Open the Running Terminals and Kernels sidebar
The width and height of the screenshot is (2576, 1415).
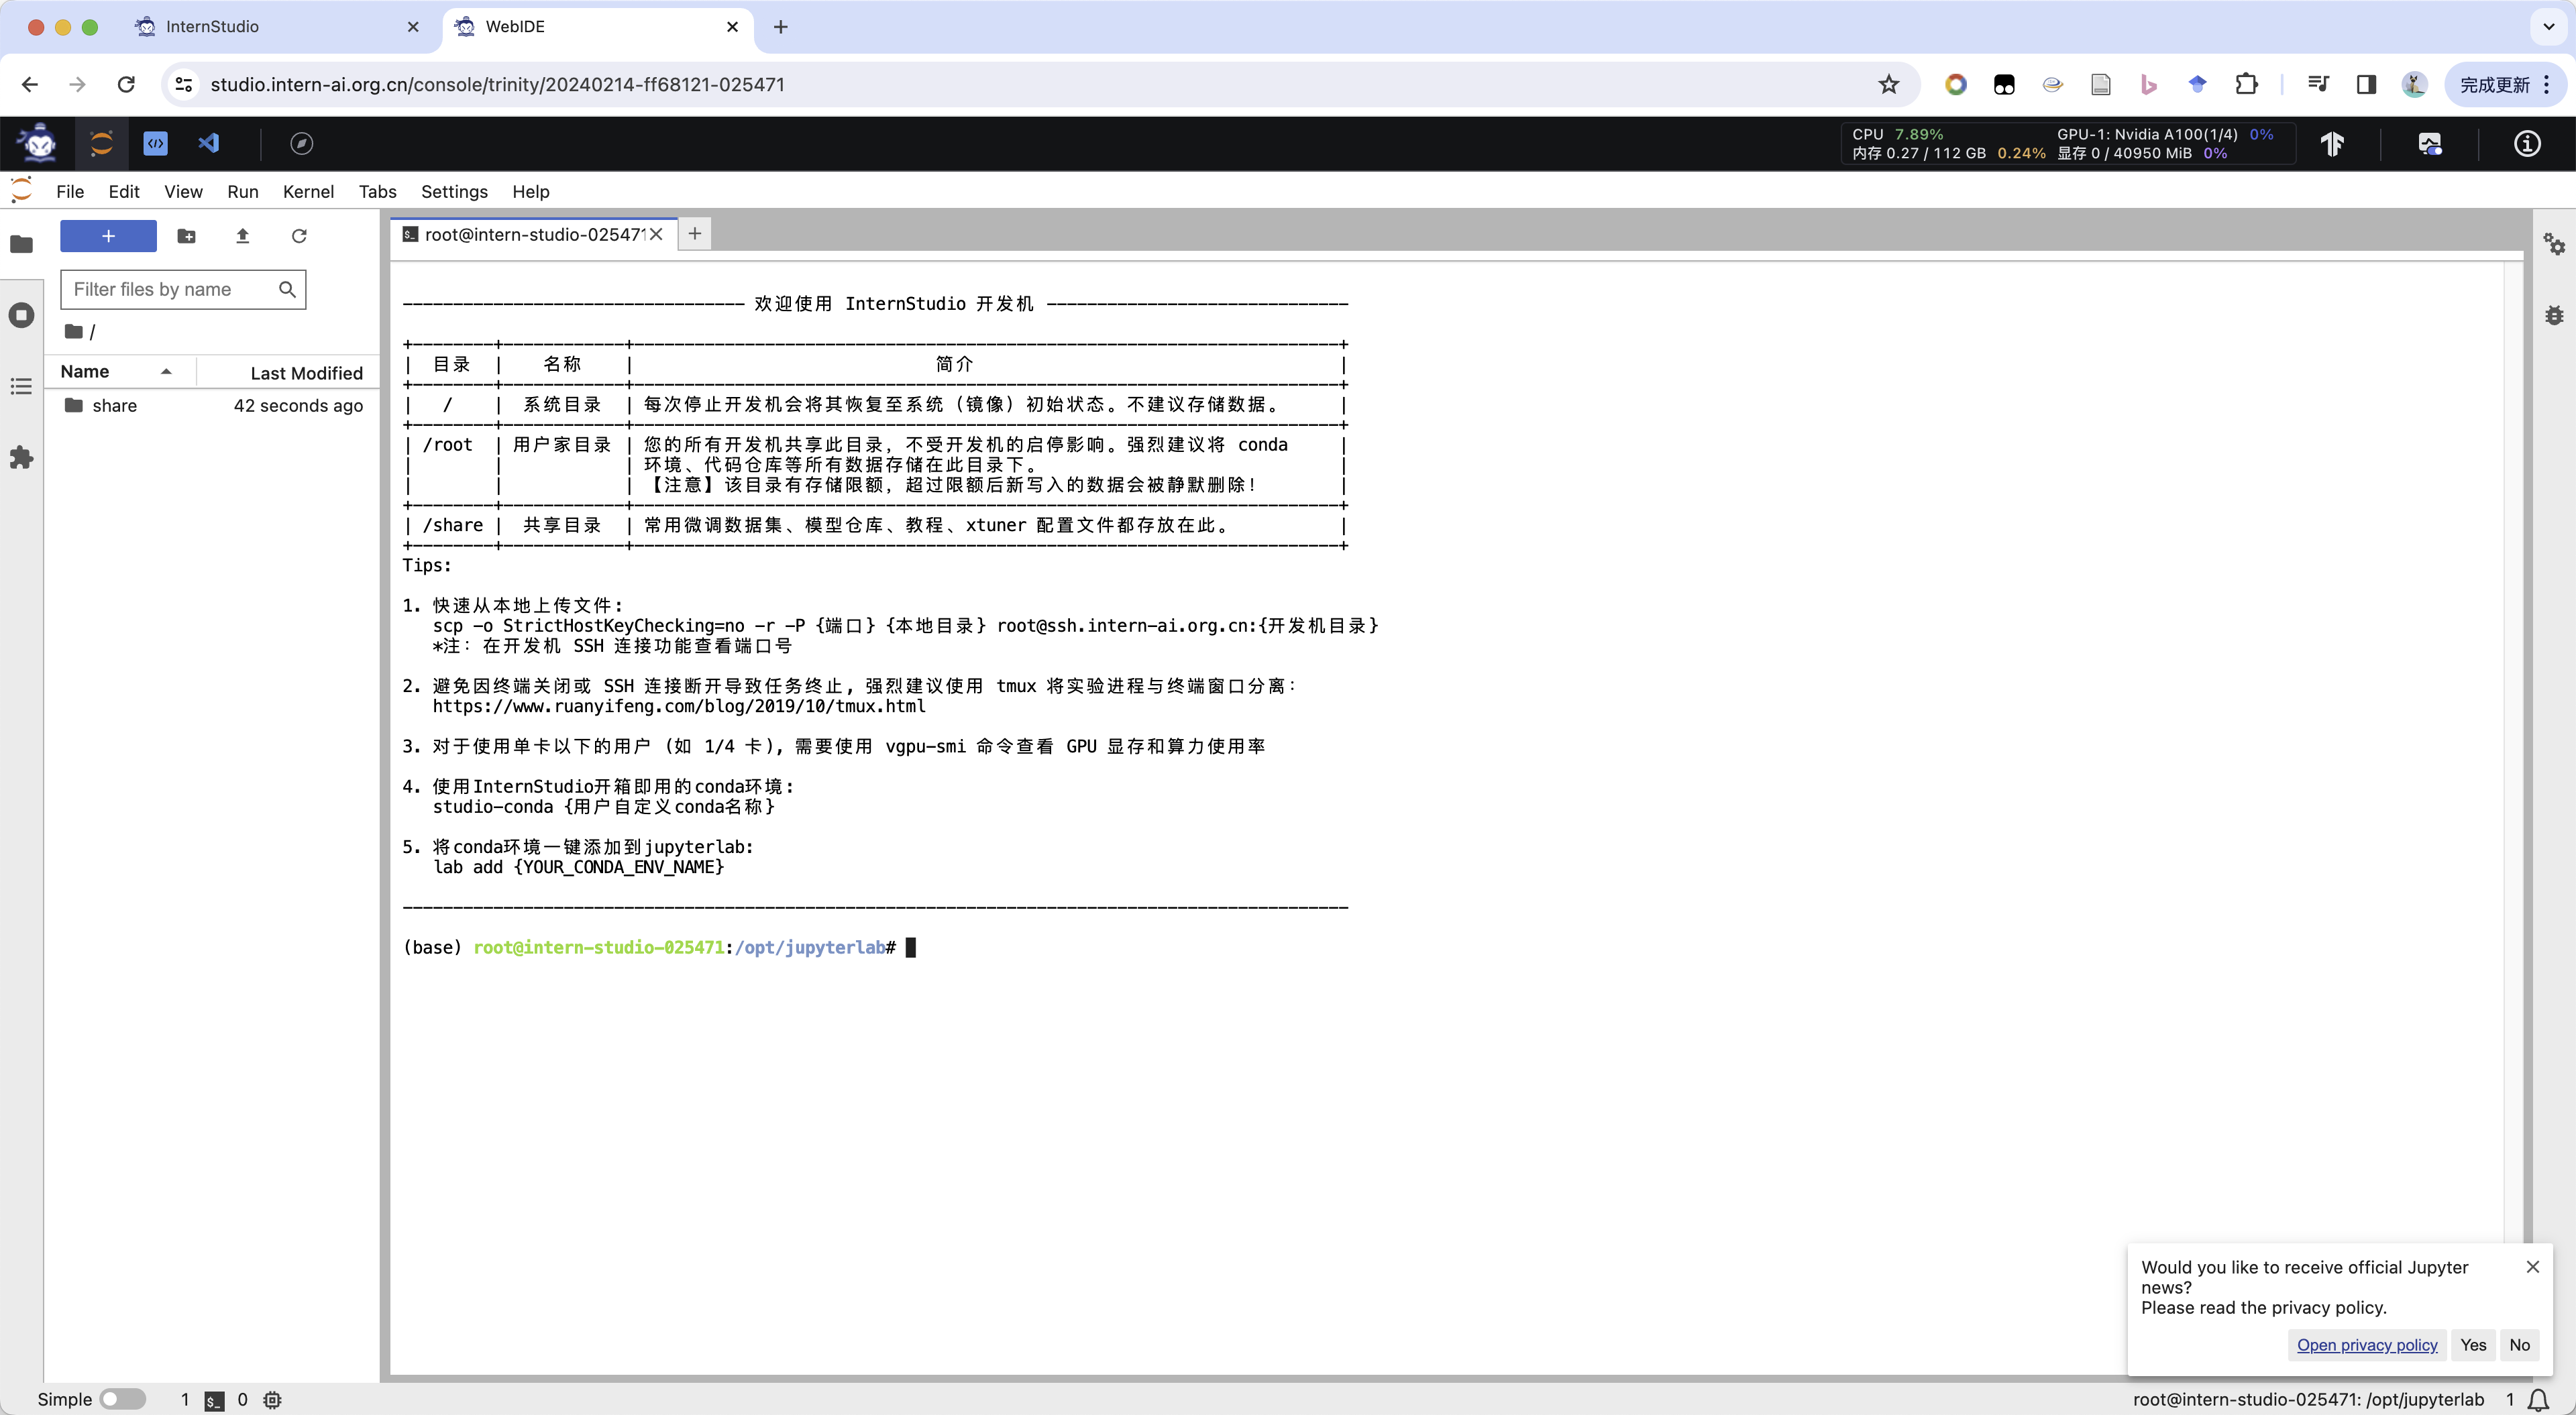coord(21,315)
